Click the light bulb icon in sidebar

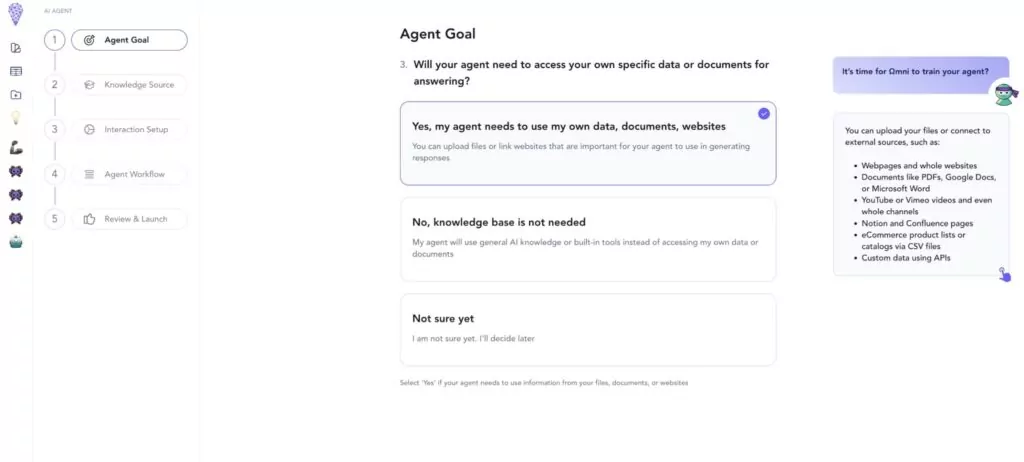[x=16, y=118]
